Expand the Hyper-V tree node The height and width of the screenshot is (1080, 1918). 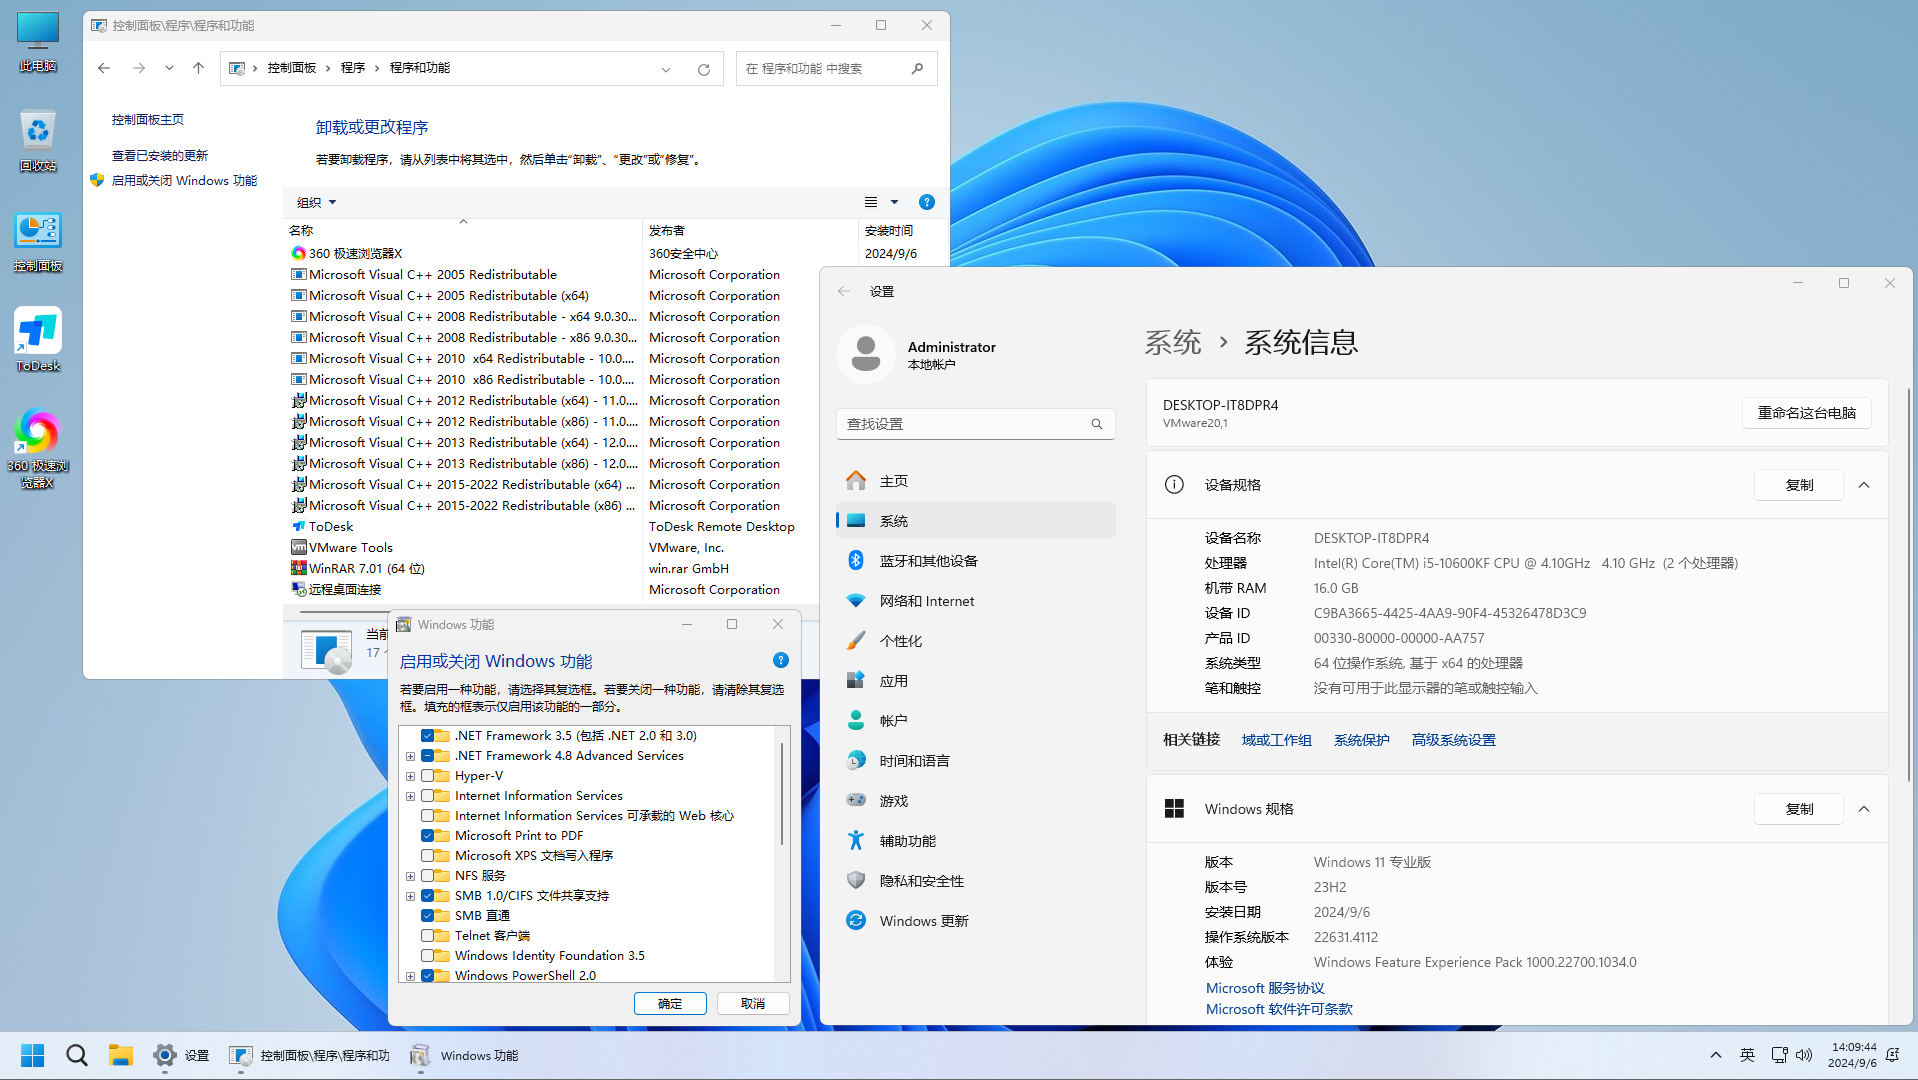(410, 776)
